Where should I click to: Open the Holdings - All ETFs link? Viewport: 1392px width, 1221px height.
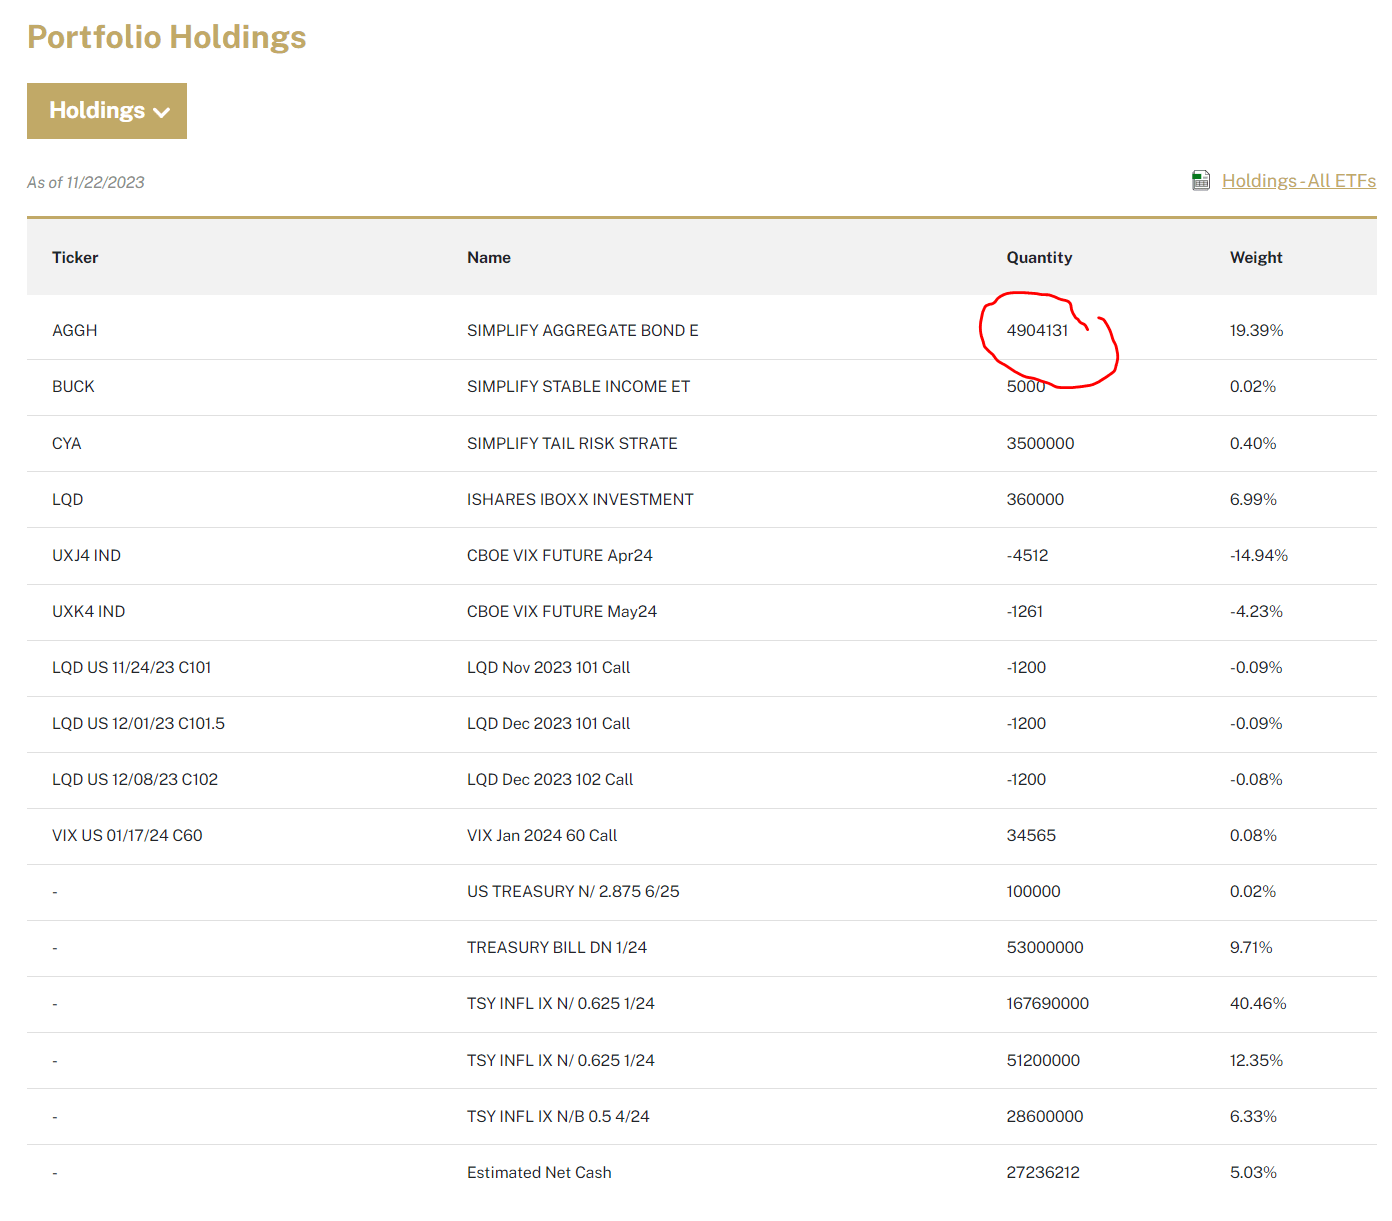click(x=1299, y=181)
